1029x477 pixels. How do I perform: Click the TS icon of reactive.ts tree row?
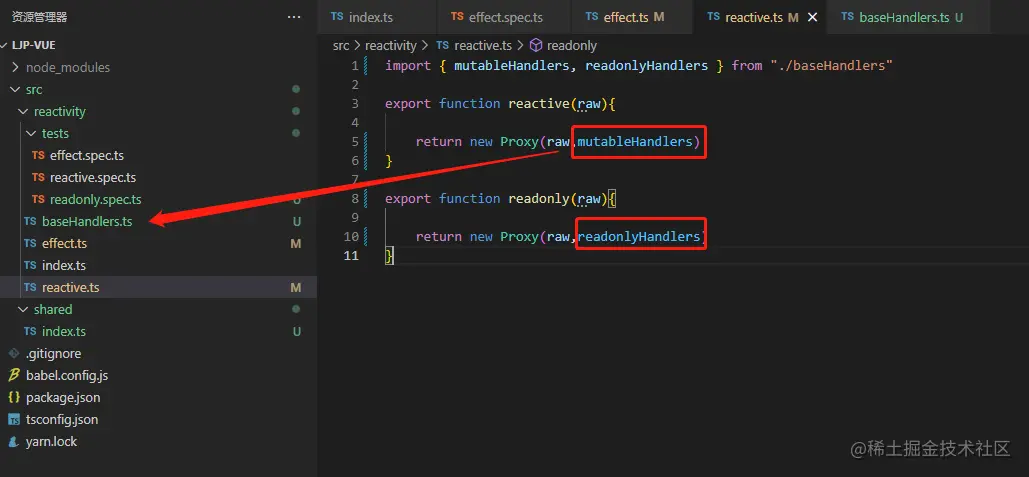click(x=30, y=287)
